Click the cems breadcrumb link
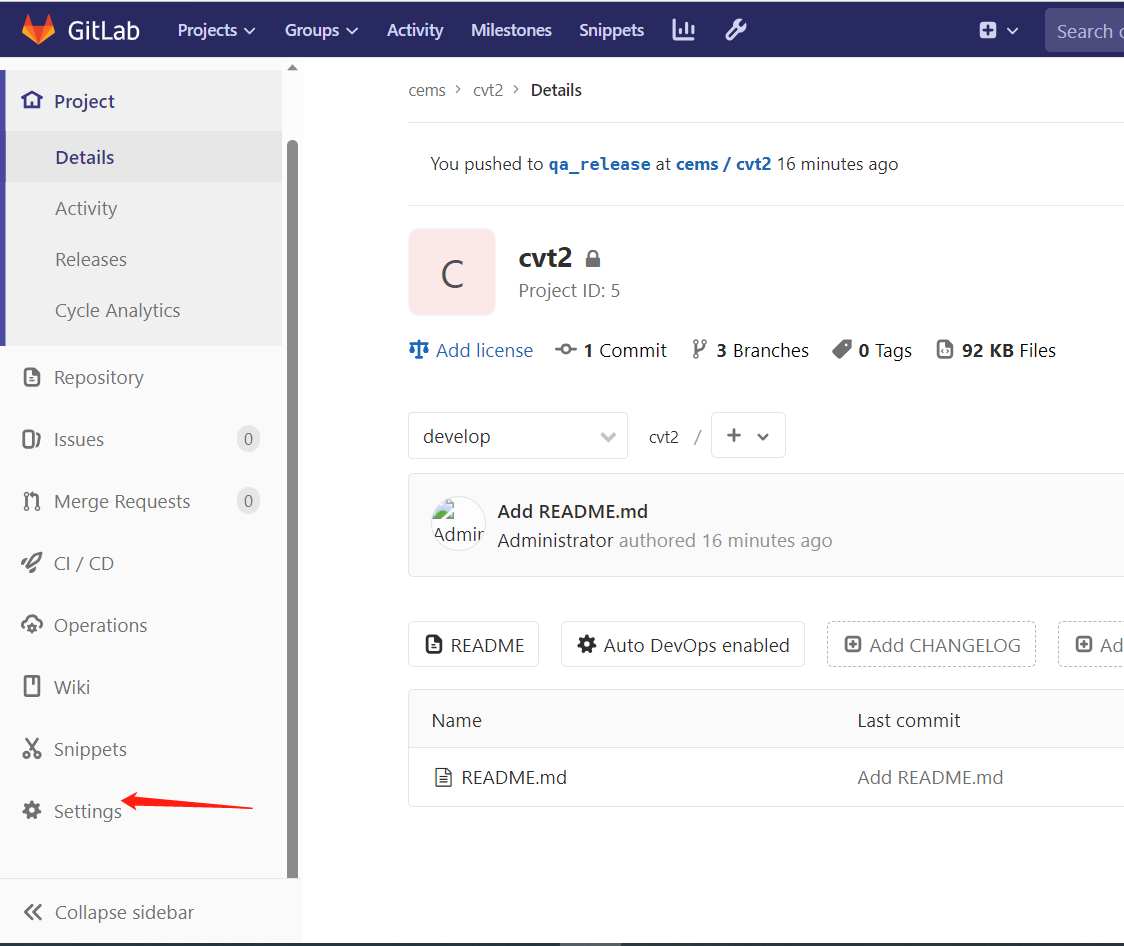 427,90
